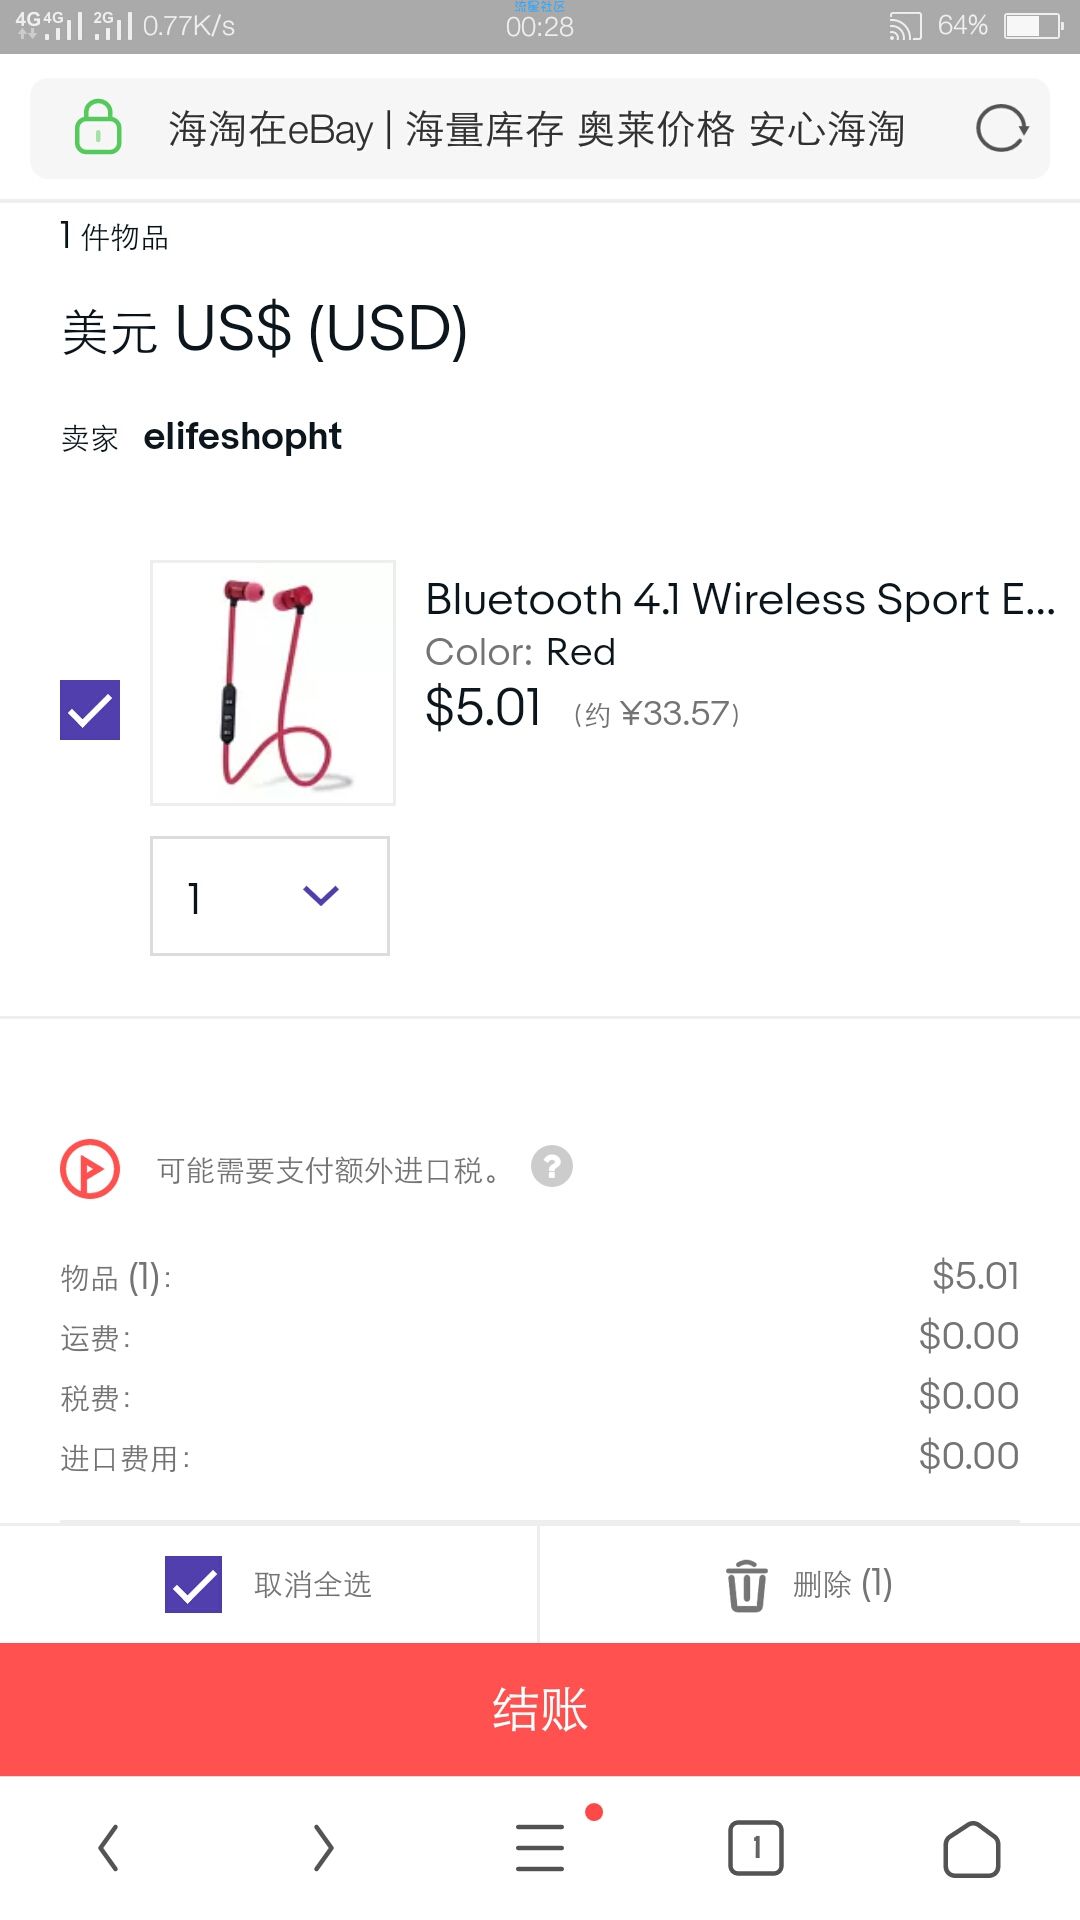Open import tax help question mark
The height and width of the screenshot is (1920, 1080).
click(551, 1166)
